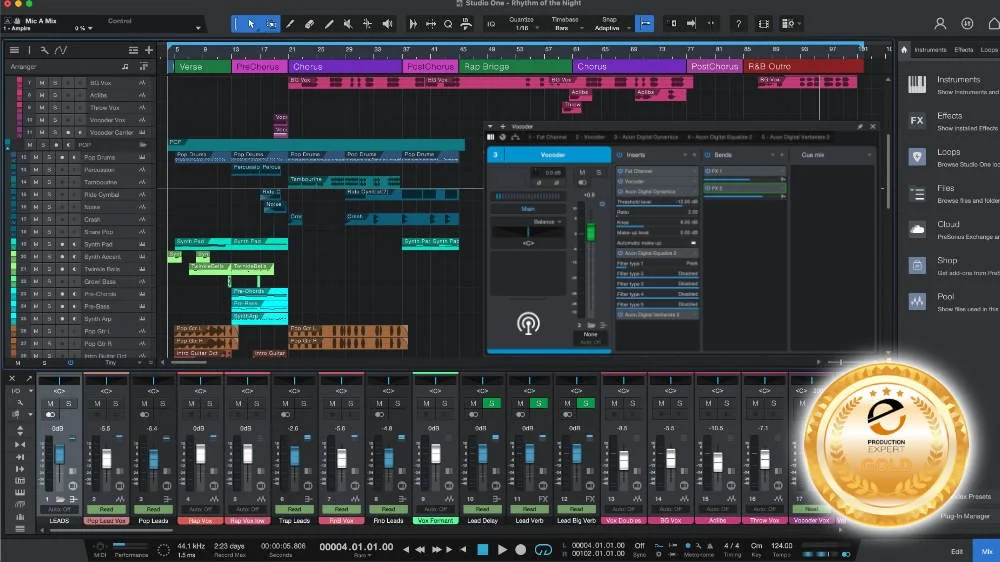The image size is (1000, 562).
Task: Open the track list menu icon
Action: [14, 50]
